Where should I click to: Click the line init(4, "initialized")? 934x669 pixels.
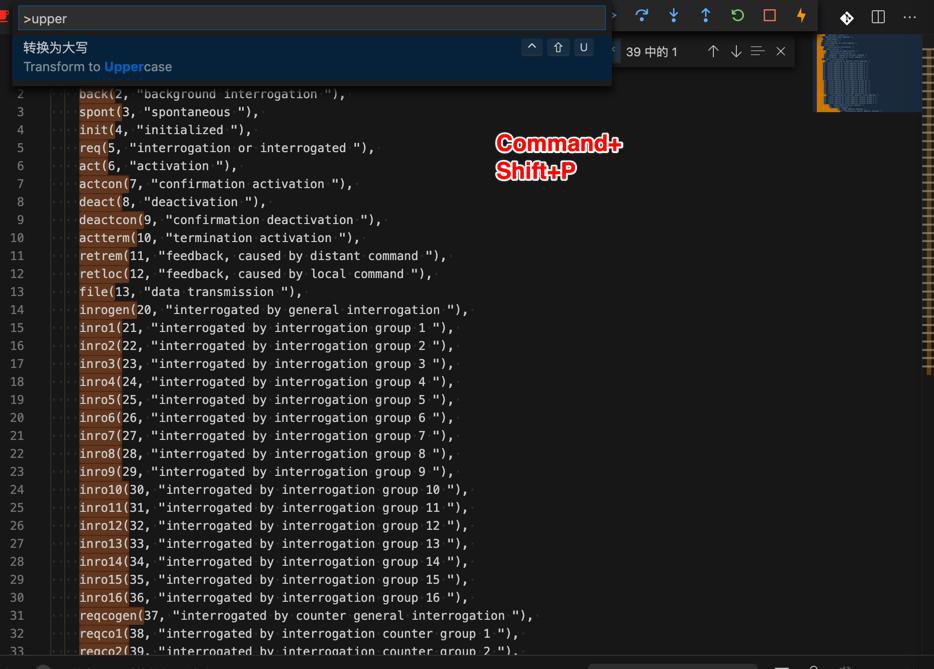pos(165,130)
